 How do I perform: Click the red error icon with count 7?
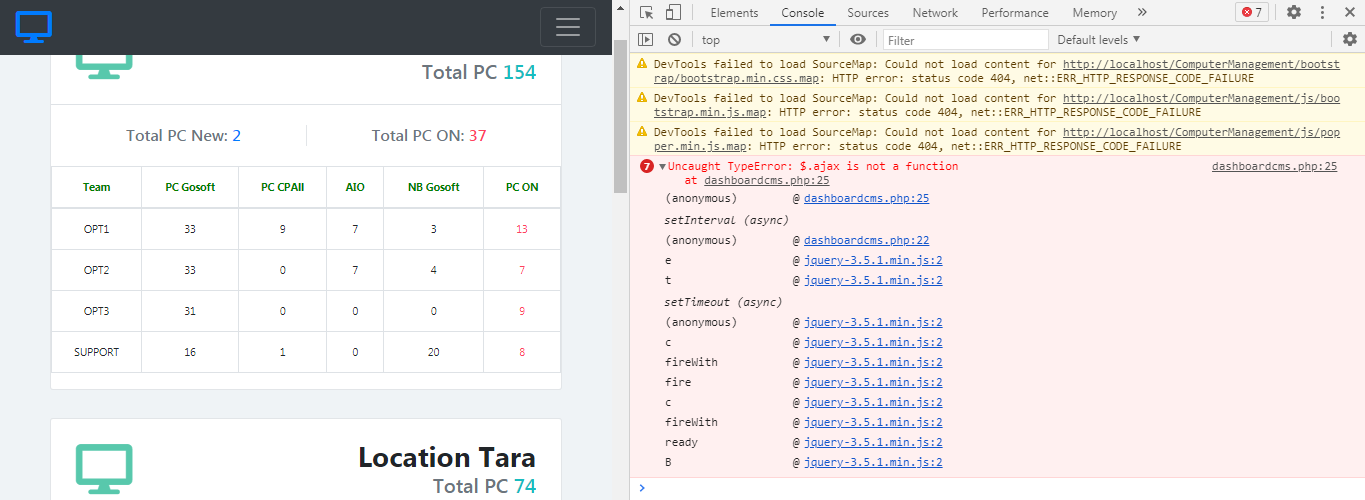click(646, 166)
